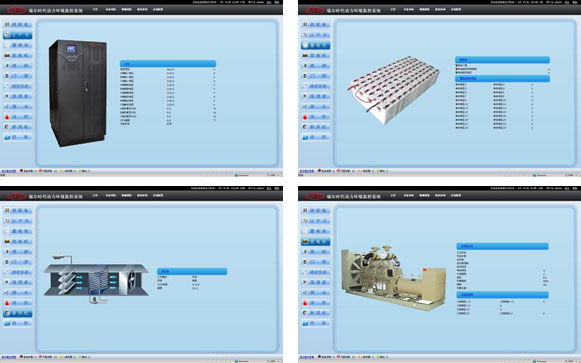
Task: Open last top menu item on battery screen
Action: pyautogui.click(x=456, y=9)
